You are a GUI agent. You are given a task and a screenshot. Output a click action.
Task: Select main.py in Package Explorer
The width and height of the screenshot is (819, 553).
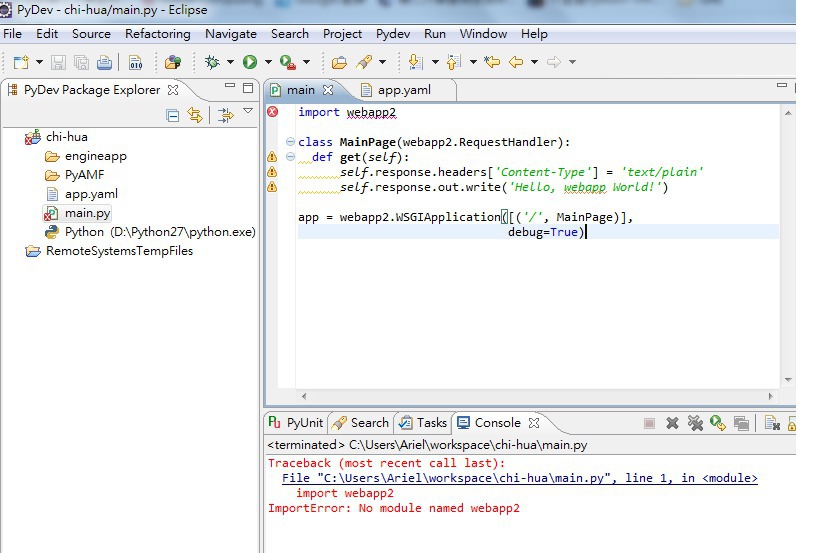[x=87, y=213]
